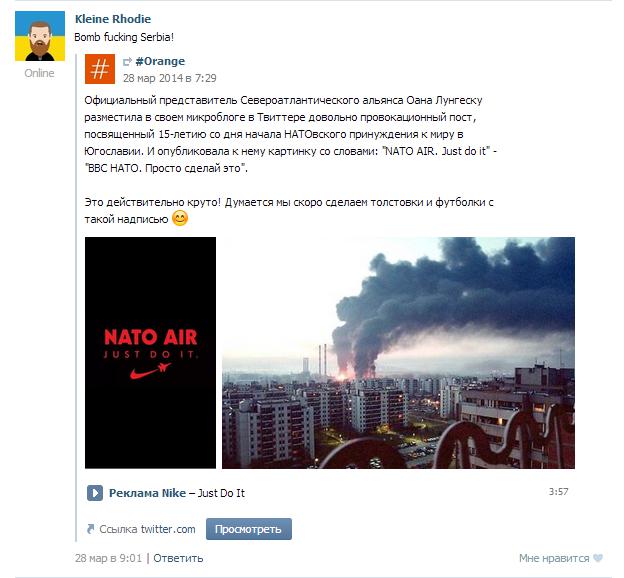Open the orange #Orange community icon
Screen dimensions: 624x578
click(100, 69)
